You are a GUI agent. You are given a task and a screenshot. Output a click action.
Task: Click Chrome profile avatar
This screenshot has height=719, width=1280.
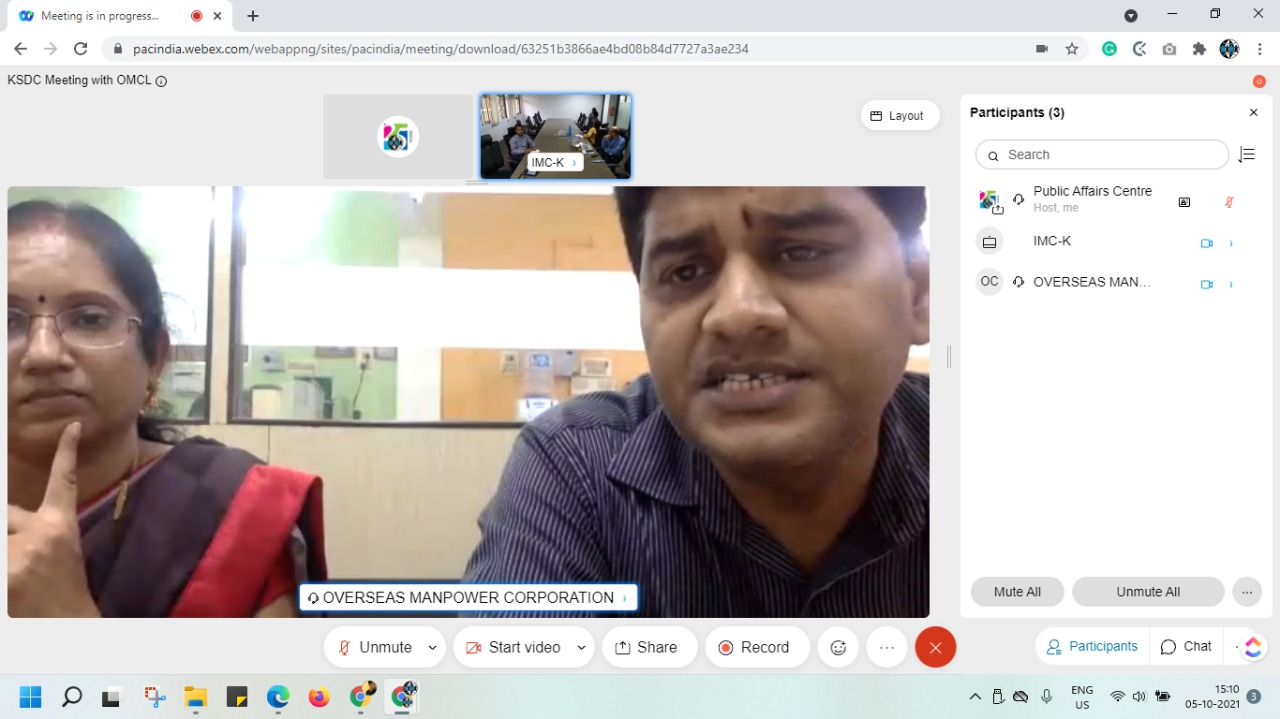click(1229, 49)
